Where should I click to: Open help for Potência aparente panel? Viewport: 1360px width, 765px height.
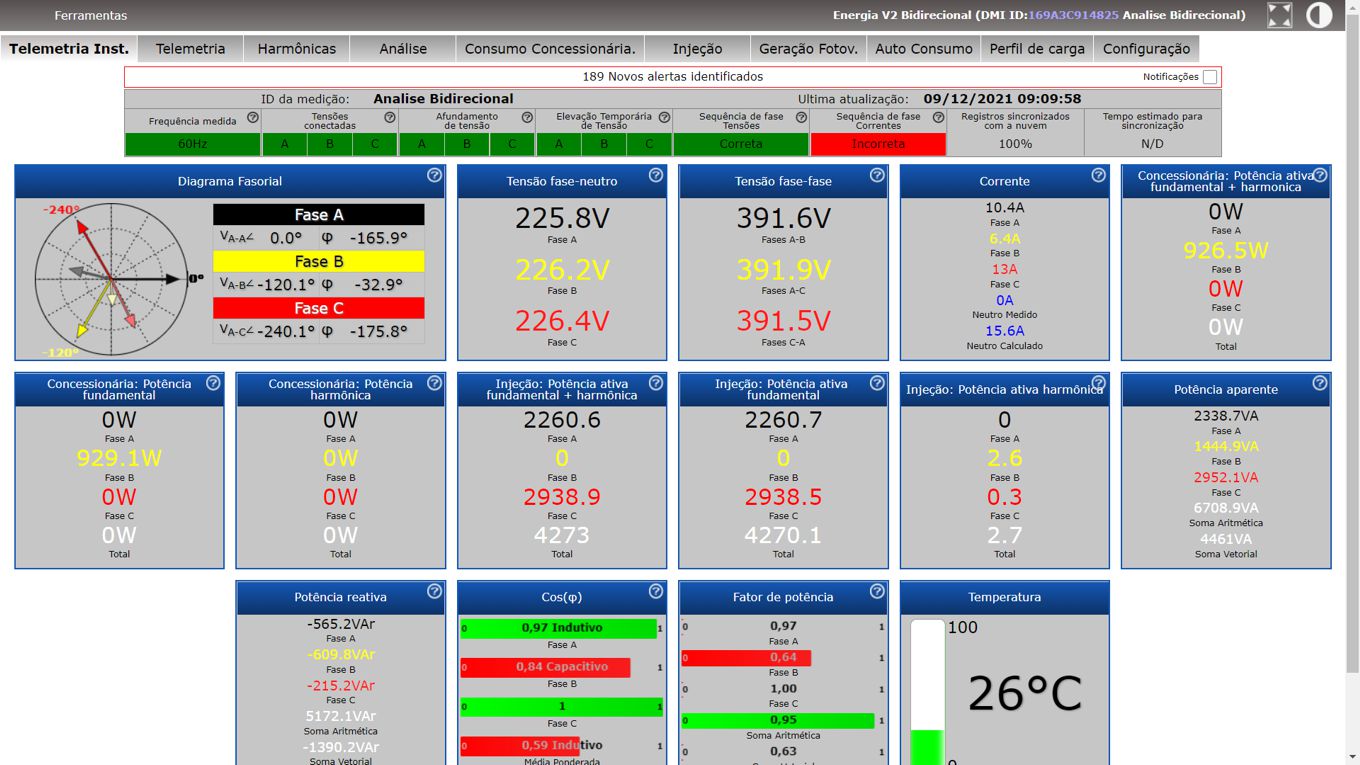point(1319,383)
